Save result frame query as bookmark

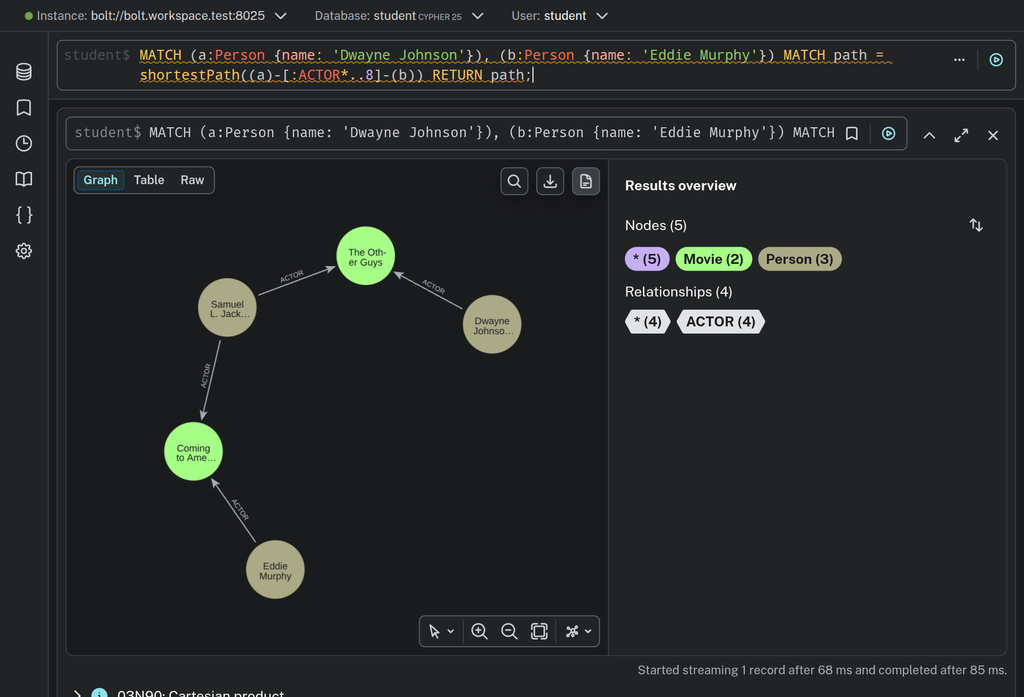coord(852,134)
